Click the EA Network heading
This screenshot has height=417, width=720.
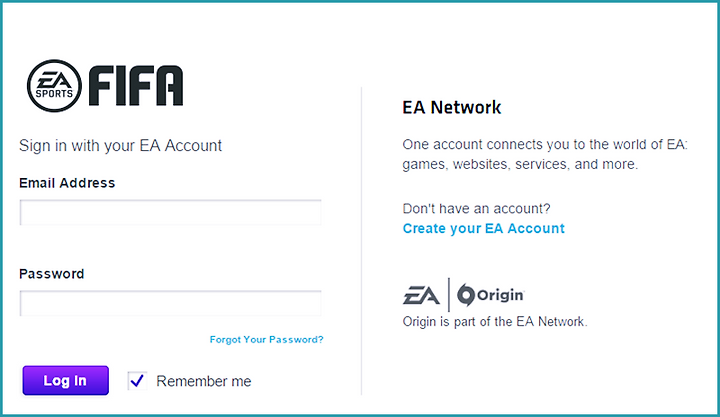[452, 107]
